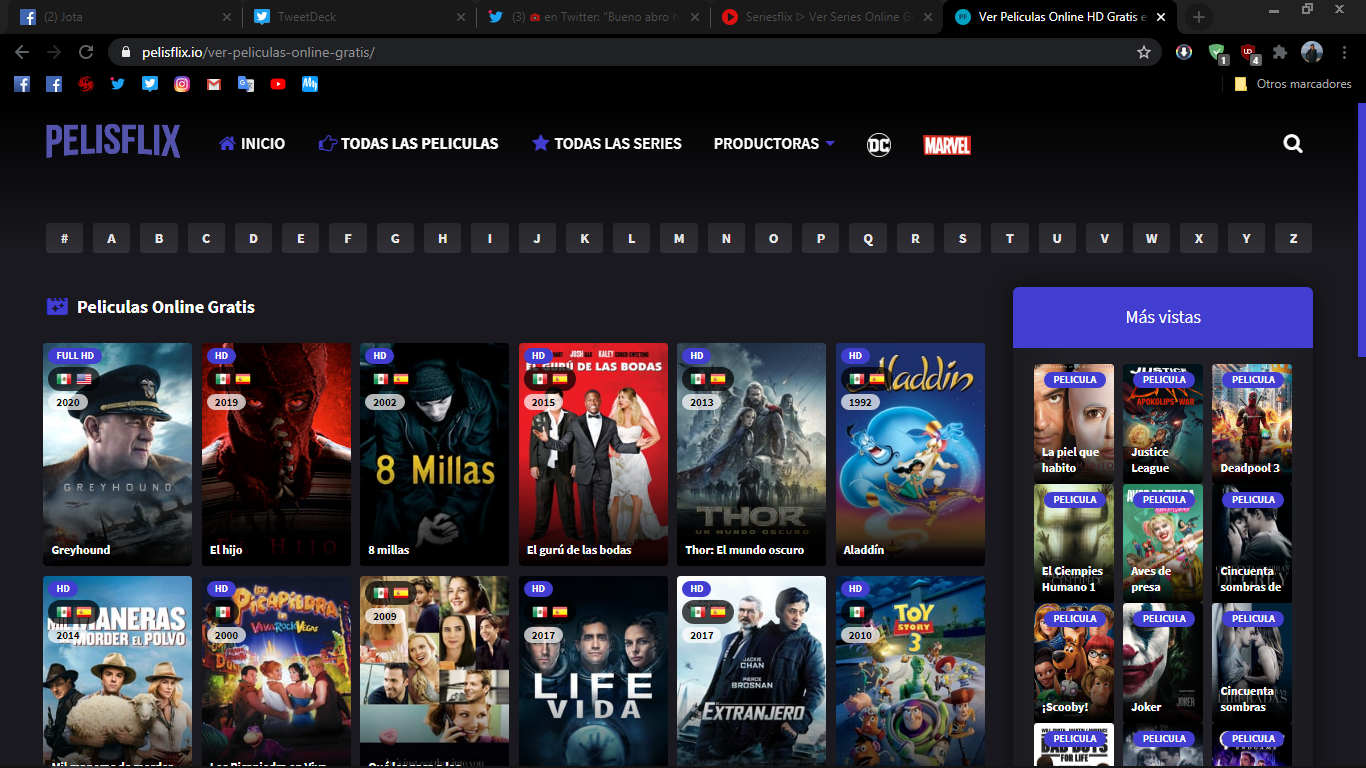
Task: Filter movies by letter M
Action: tap(679, 238)
